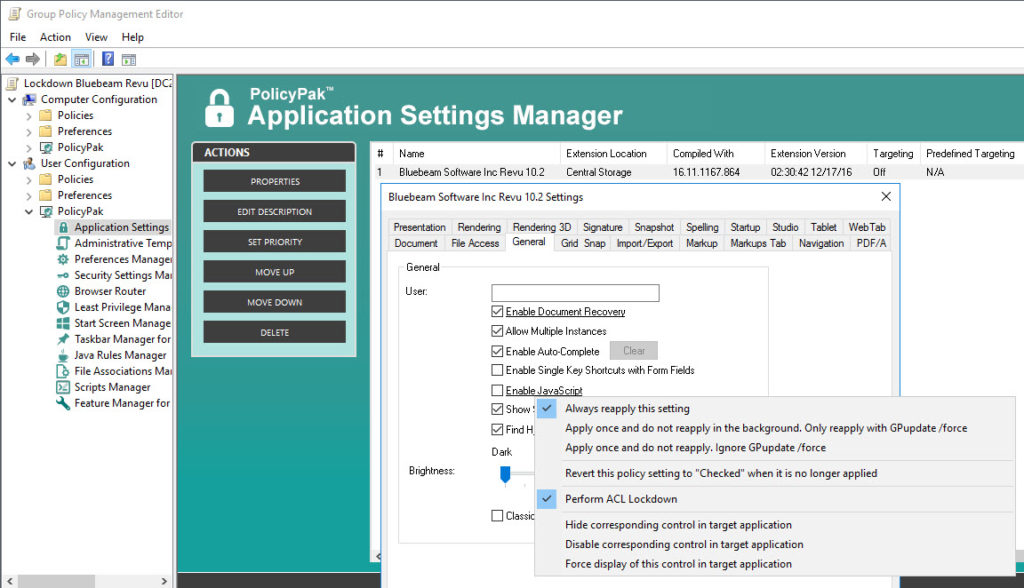1024x588 pixels.
Task: Click the PolicyPak icon under User Configuration
Action: click(46, 212)
